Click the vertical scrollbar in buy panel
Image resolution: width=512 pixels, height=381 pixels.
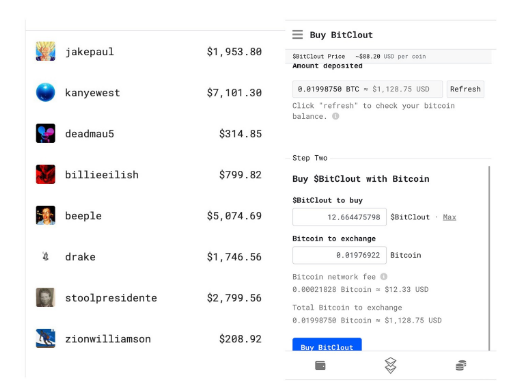pos(489,258)
